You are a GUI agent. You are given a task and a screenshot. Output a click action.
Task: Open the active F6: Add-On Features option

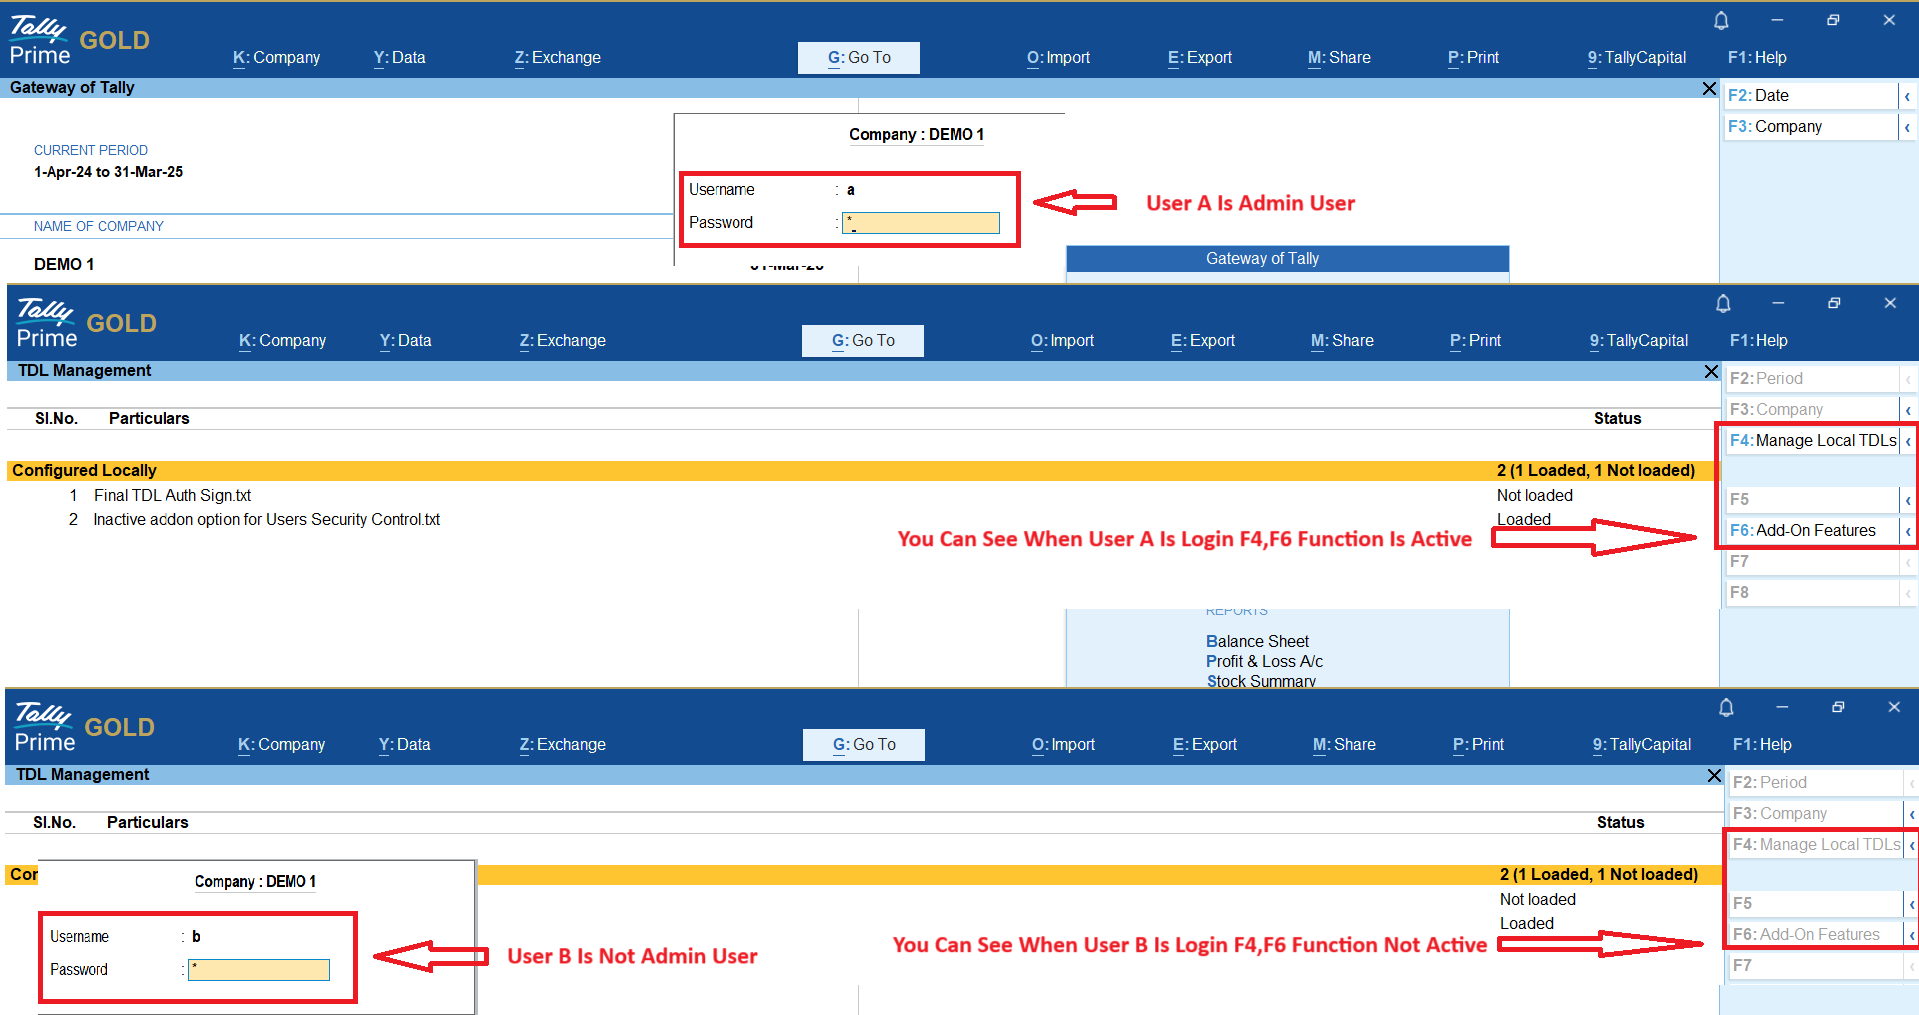pos(1812,531)
